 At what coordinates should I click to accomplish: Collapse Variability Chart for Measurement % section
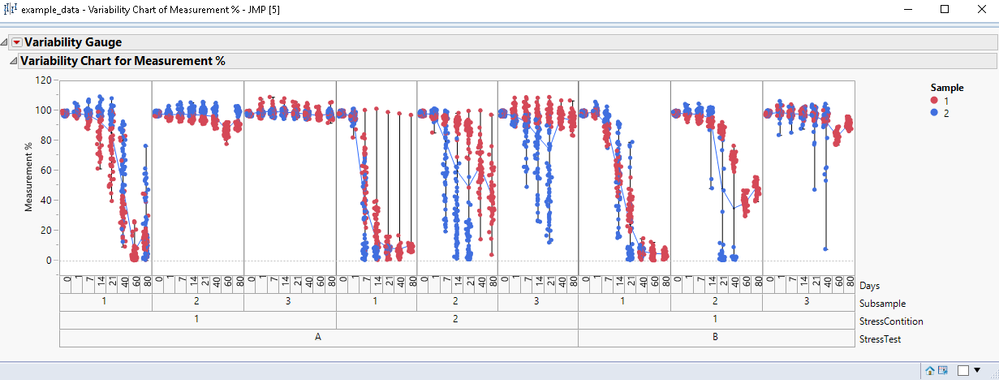[13, 61]
